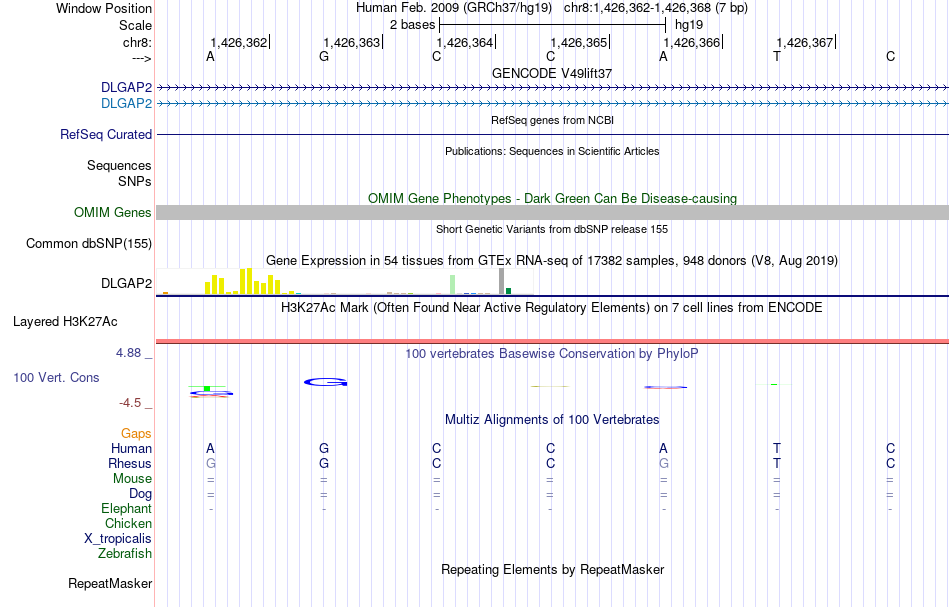This screenshot has height=607, width=950.
Task: Click the Common dbSNP(155) track label
Action: [x=89, y=244]
